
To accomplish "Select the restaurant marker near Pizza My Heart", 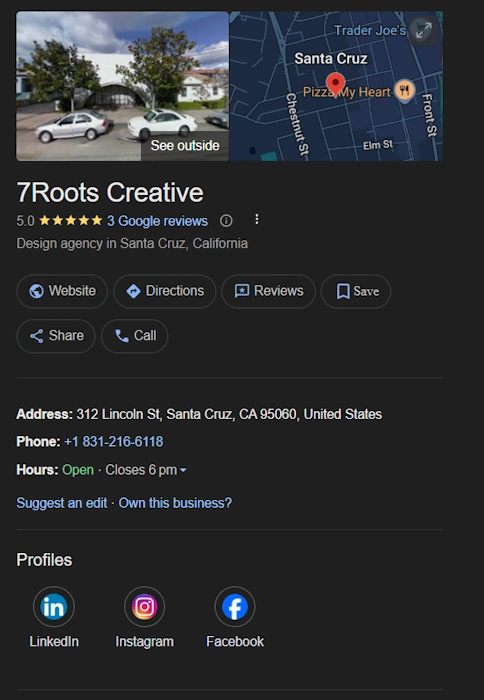I will click(405, 91).
